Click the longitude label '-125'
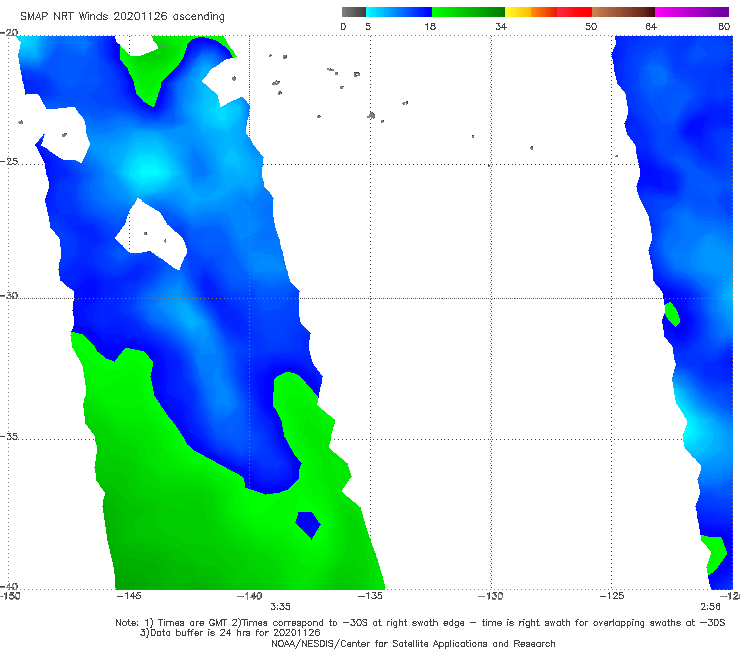740x650 pixels. pos(612,596)
